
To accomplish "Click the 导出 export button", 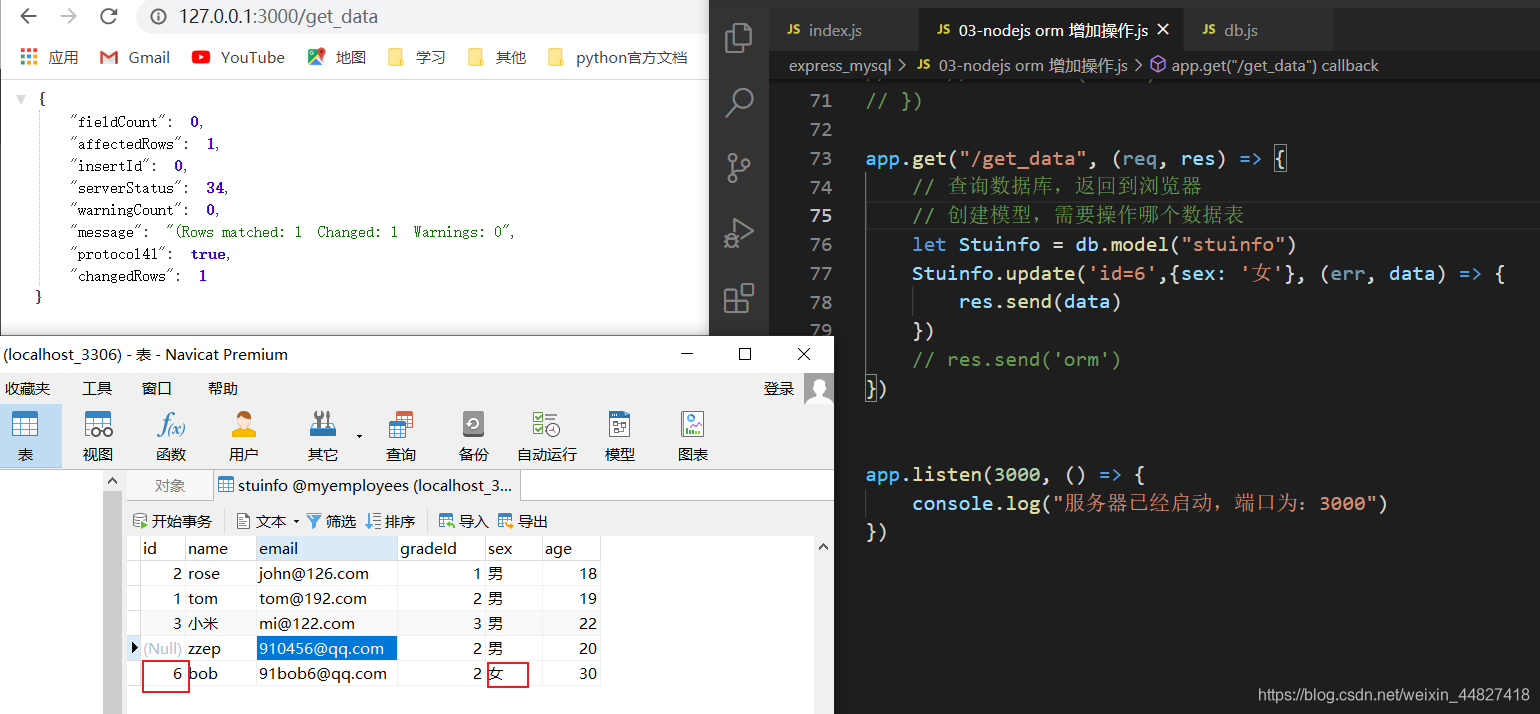I will (x=523, y=521).
